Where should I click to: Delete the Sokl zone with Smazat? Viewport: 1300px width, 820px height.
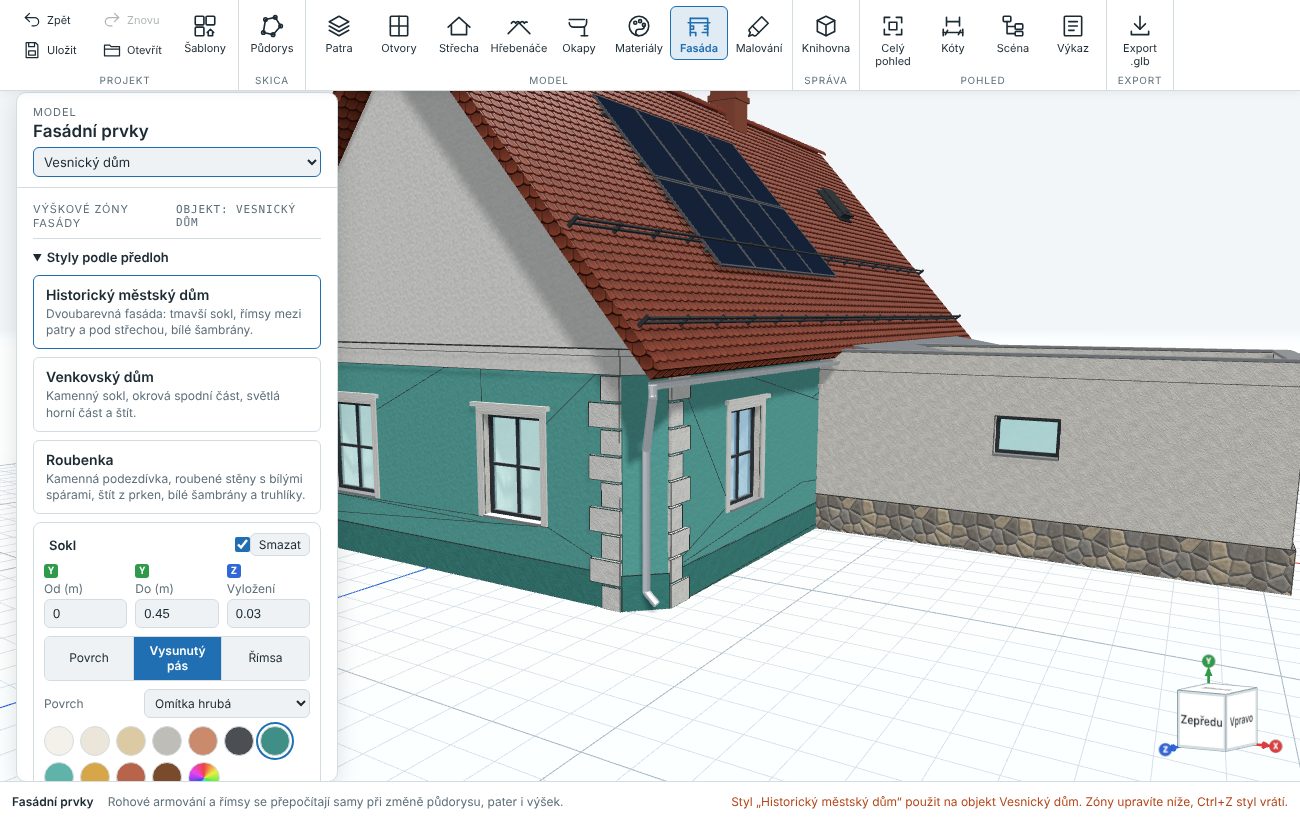tap(282, 545)
